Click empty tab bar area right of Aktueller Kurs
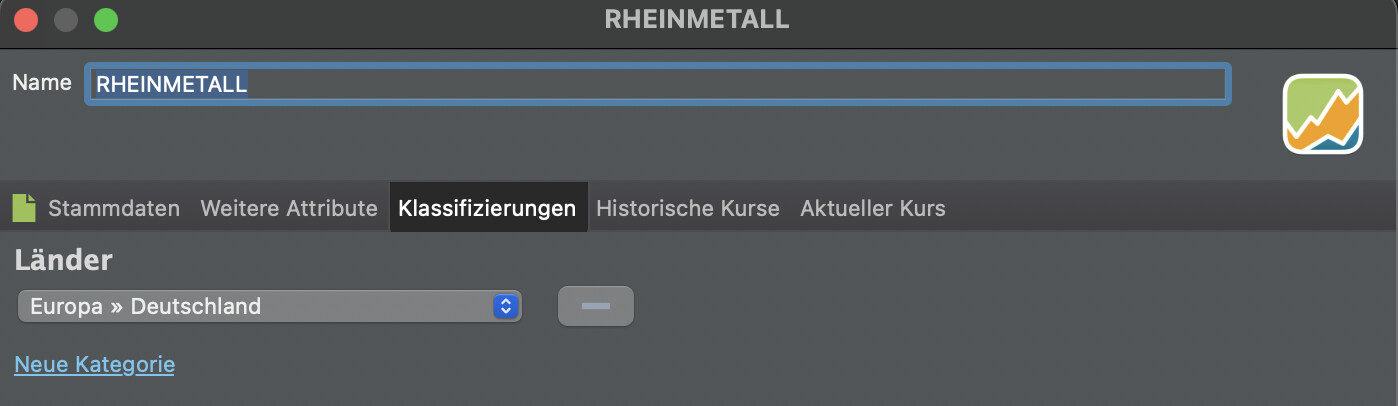The height and width of the screenshot is (406, 1398). click(x=1170, y=208)
